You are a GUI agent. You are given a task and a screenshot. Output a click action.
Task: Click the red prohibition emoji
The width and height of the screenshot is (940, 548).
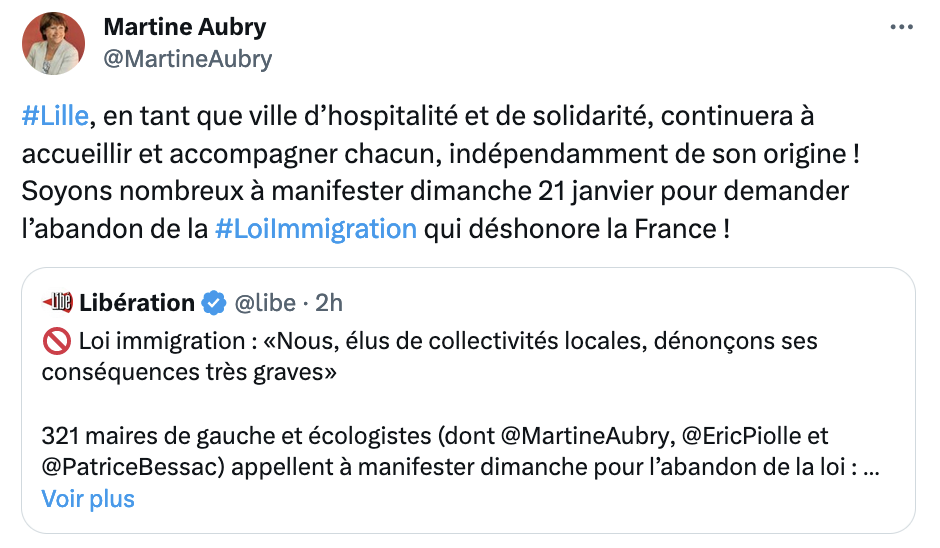click(x=55, y=342)
